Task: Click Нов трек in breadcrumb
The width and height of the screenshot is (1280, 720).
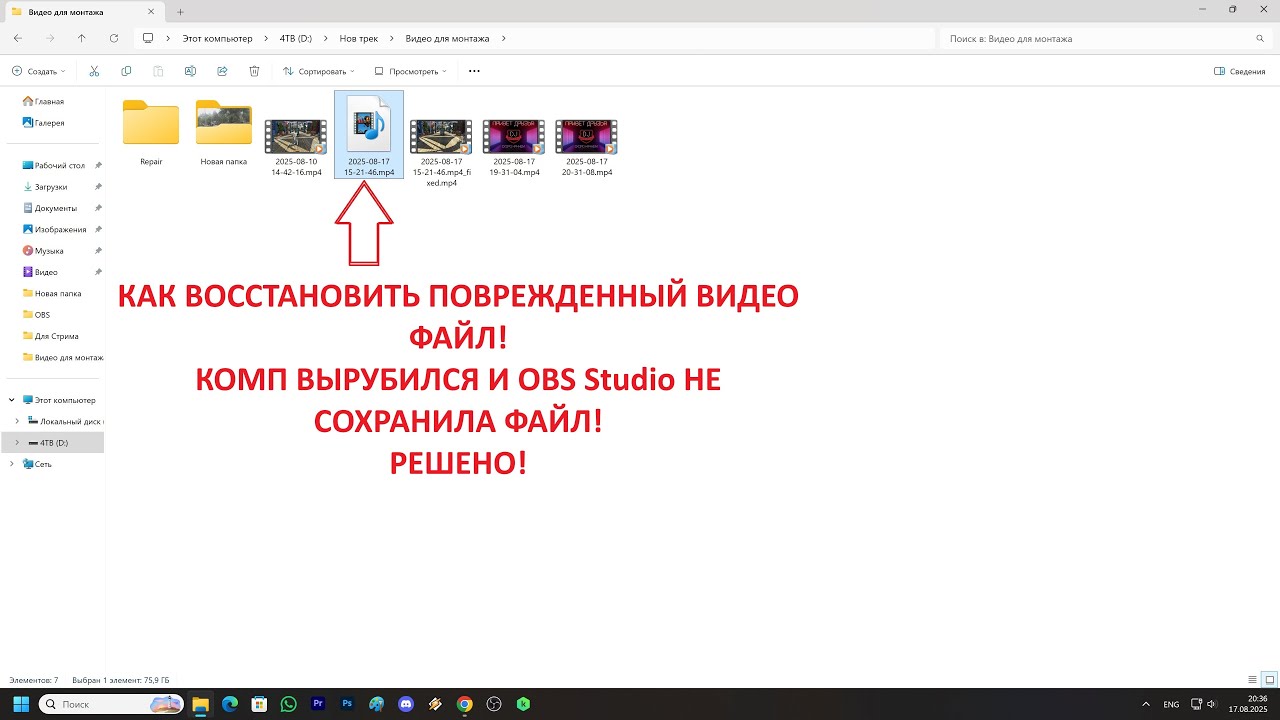Action: (359, 38)
